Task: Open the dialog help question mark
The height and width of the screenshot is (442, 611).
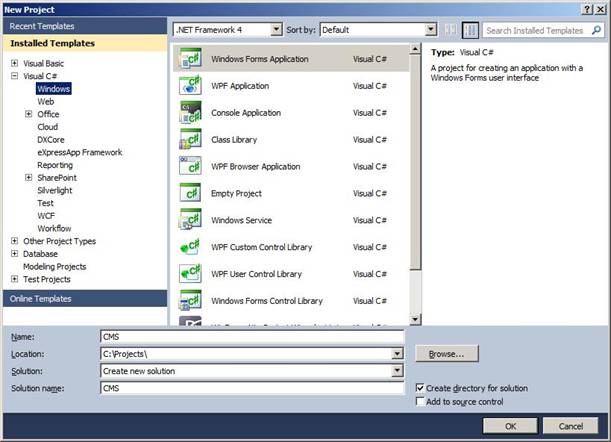Action: 587,9
